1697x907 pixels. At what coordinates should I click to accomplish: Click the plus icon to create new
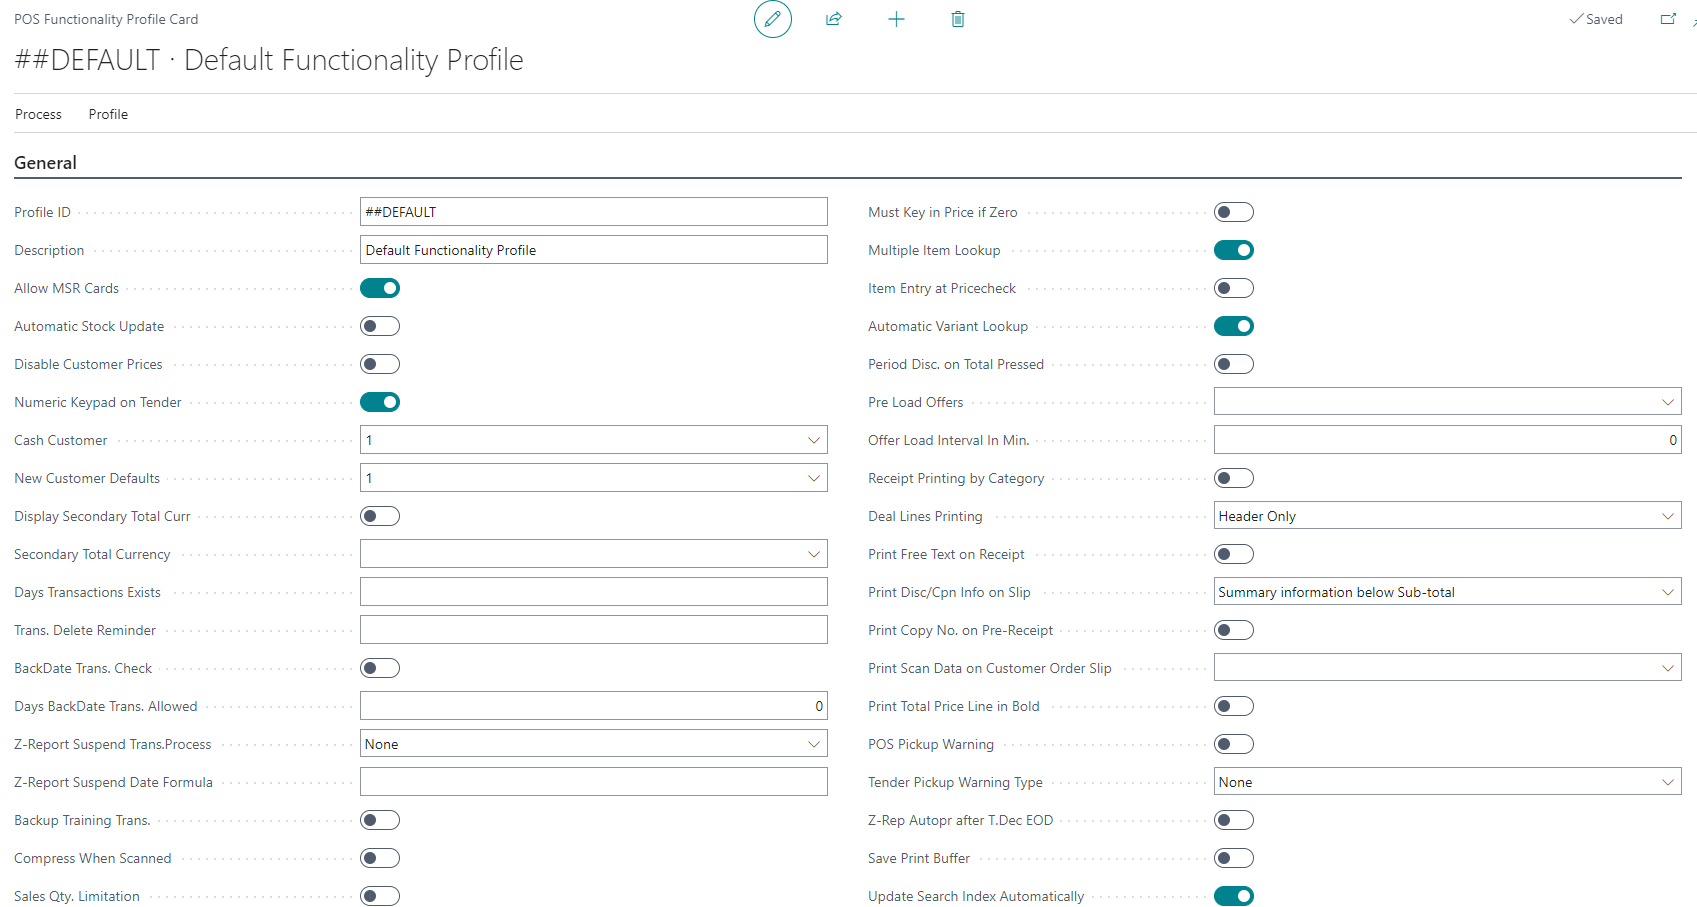point(896,19)
